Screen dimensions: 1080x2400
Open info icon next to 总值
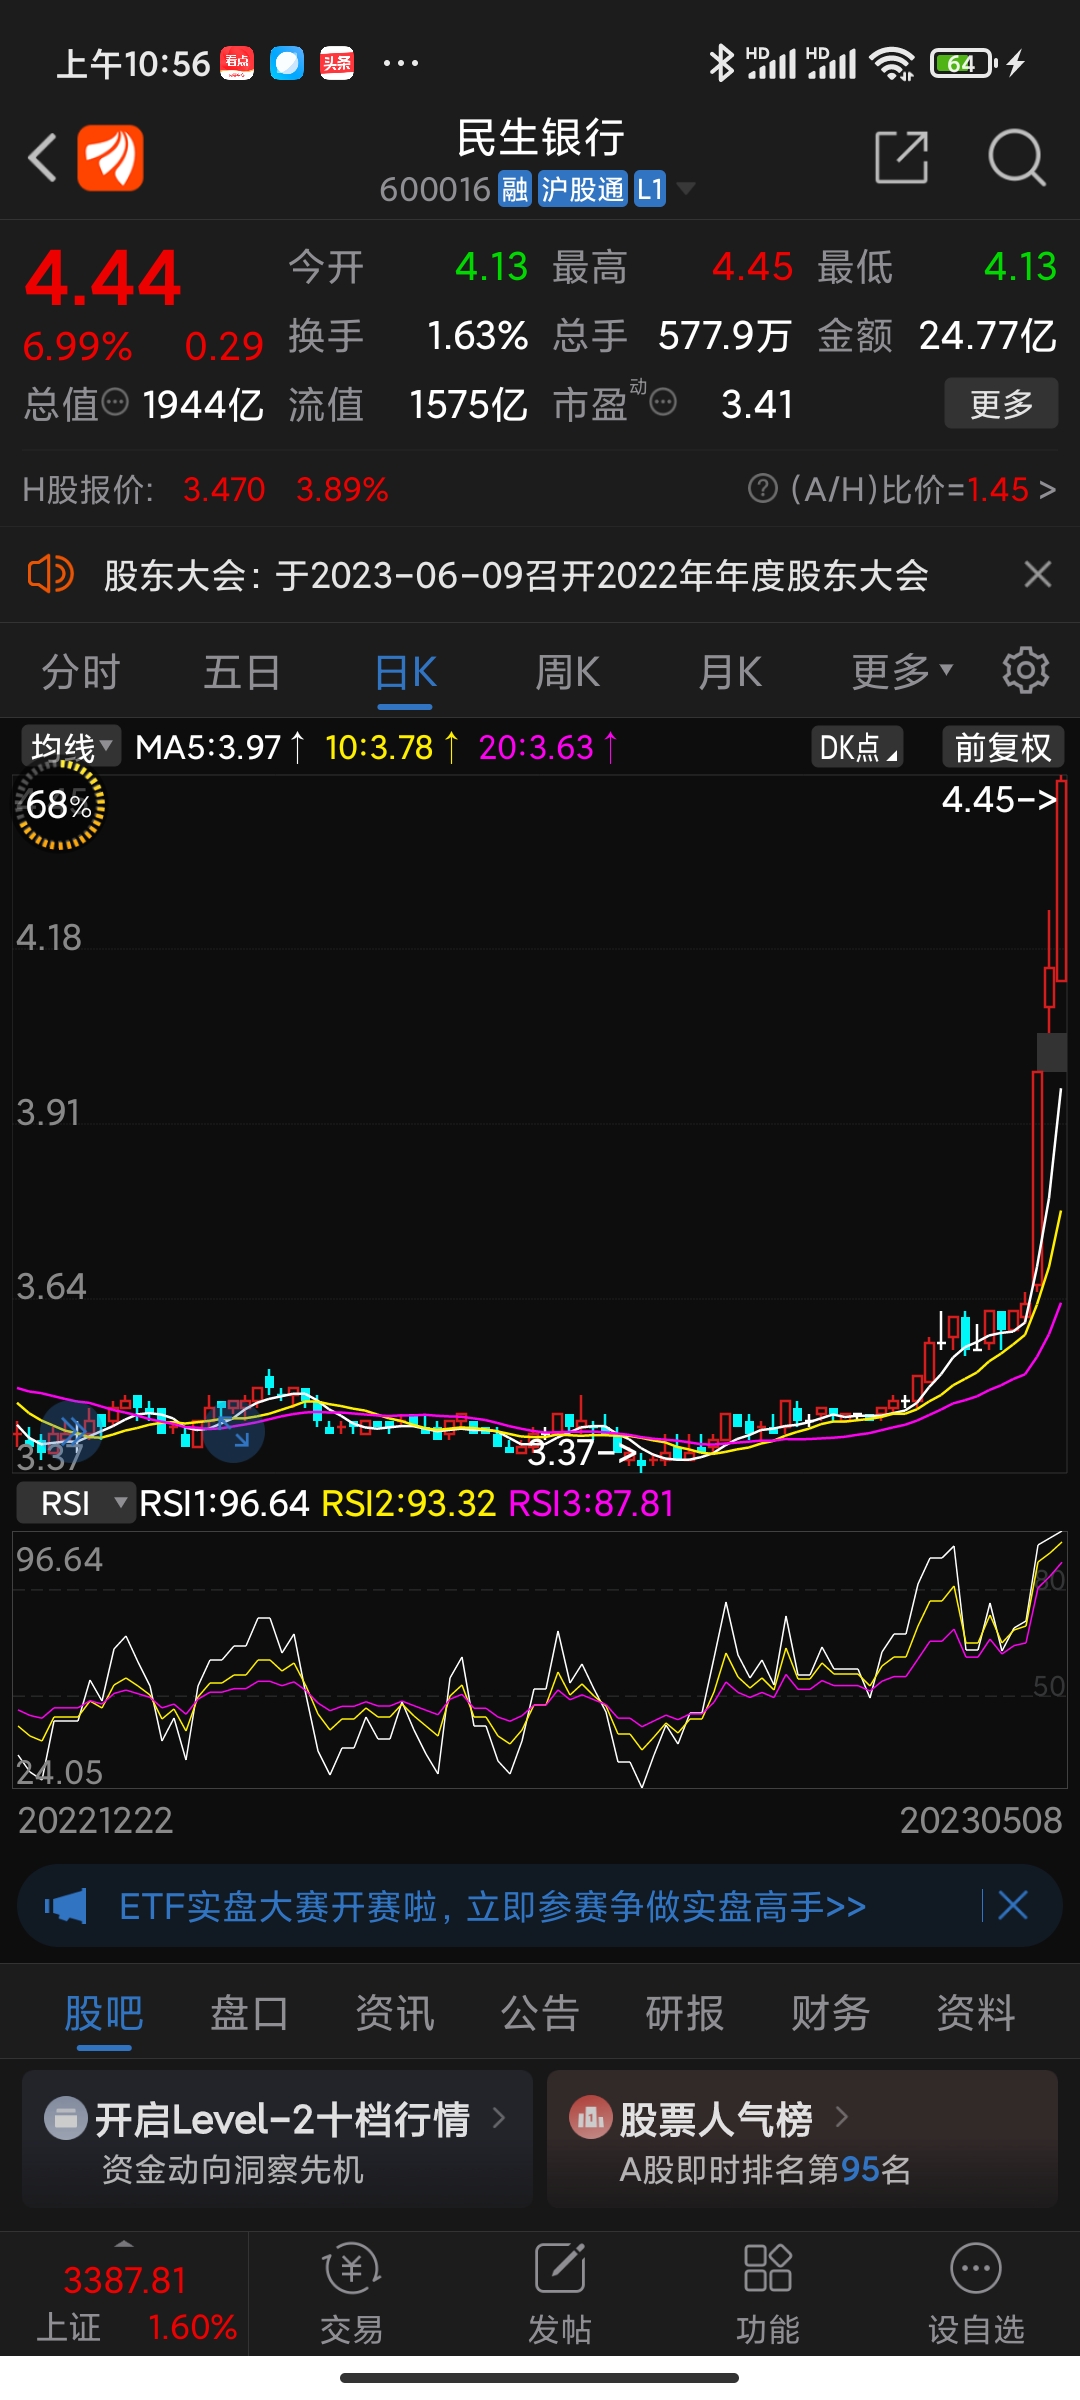click(x=116, y=403)
